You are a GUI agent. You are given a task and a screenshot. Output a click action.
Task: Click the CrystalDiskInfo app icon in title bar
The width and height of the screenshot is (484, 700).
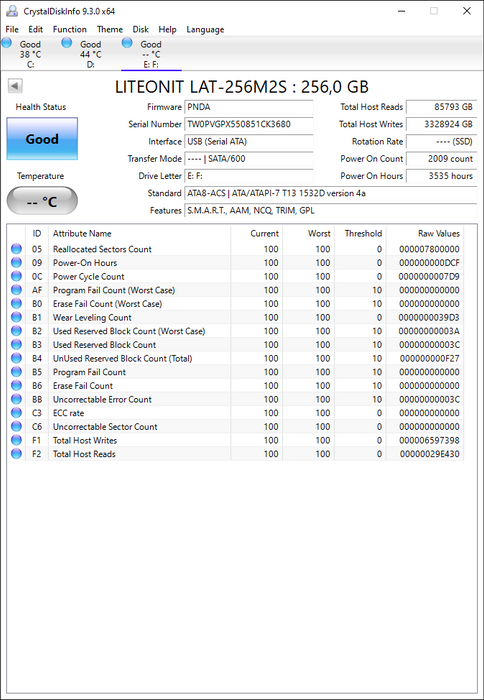(12, 11)
